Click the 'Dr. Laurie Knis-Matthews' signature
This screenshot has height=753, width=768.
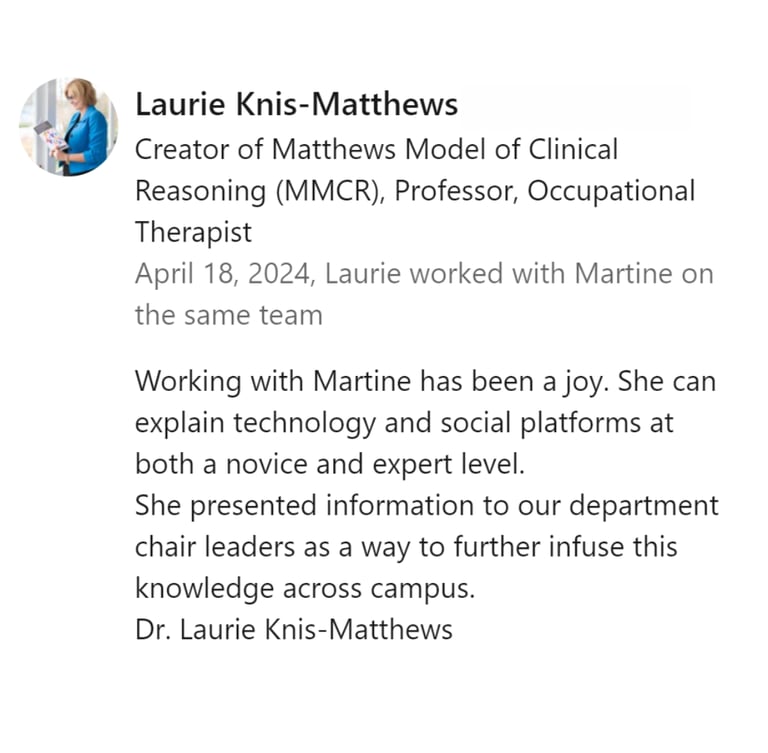pos(294,629)
